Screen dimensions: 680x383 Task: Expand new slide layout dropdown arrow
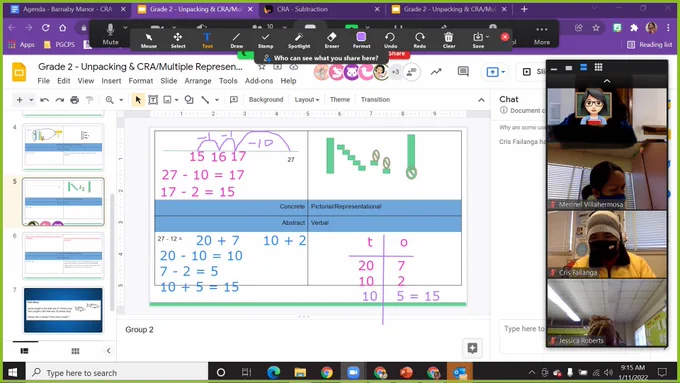click(31, 100)
